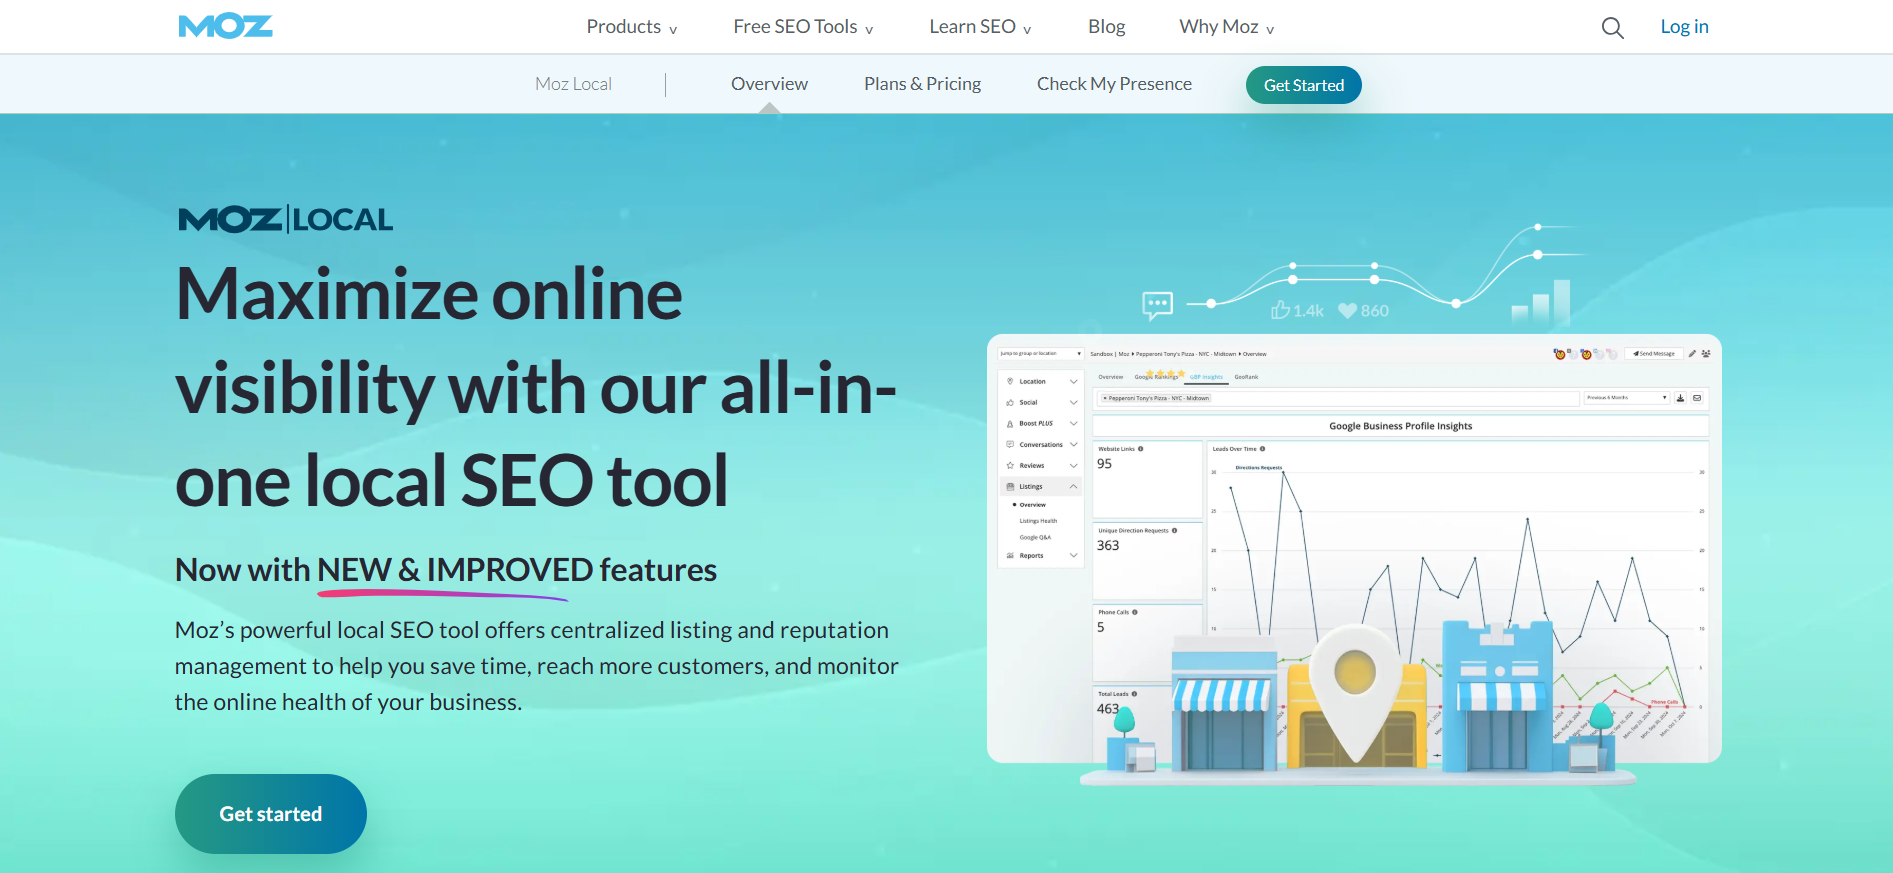Viewport: 1893px width, 873px height.
Task: Click the bar chart icon above dashboard
Action: [1541, 301]
